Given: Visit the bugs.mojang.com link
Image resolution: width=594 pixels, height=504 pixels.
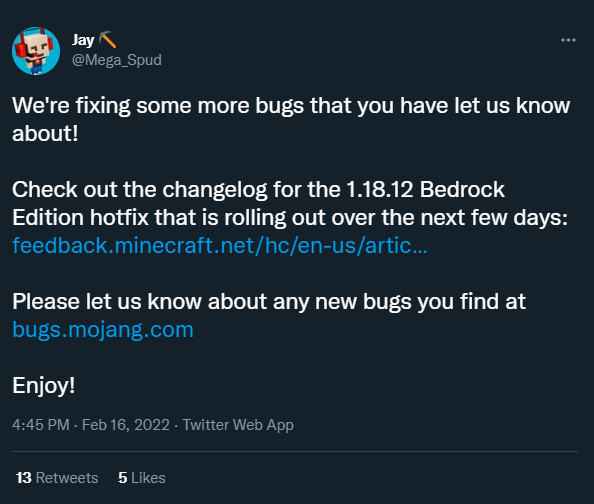Looking at the screenshot, I should tap(103, 330).
